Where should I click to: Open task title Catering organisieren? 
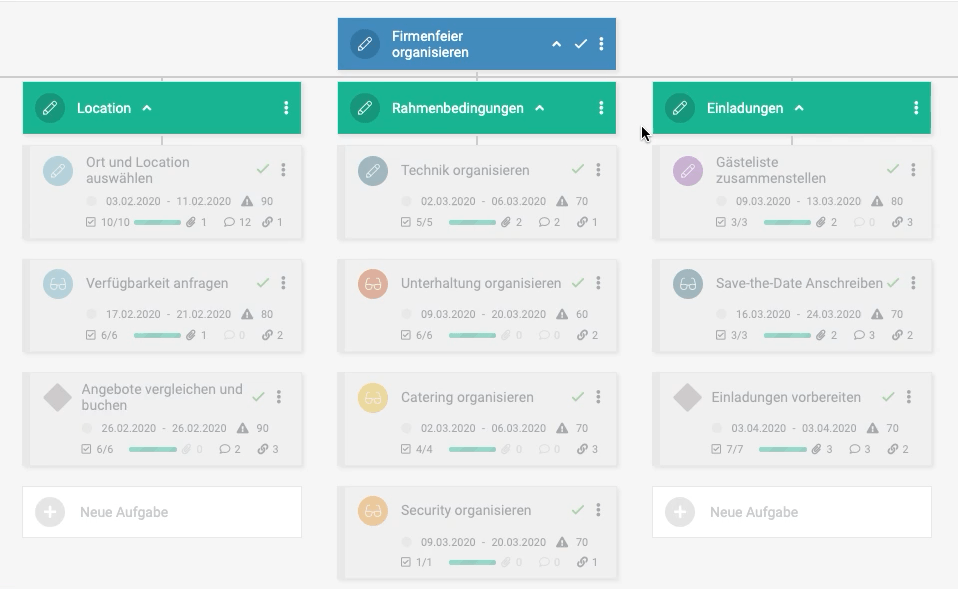click(467, 397)
